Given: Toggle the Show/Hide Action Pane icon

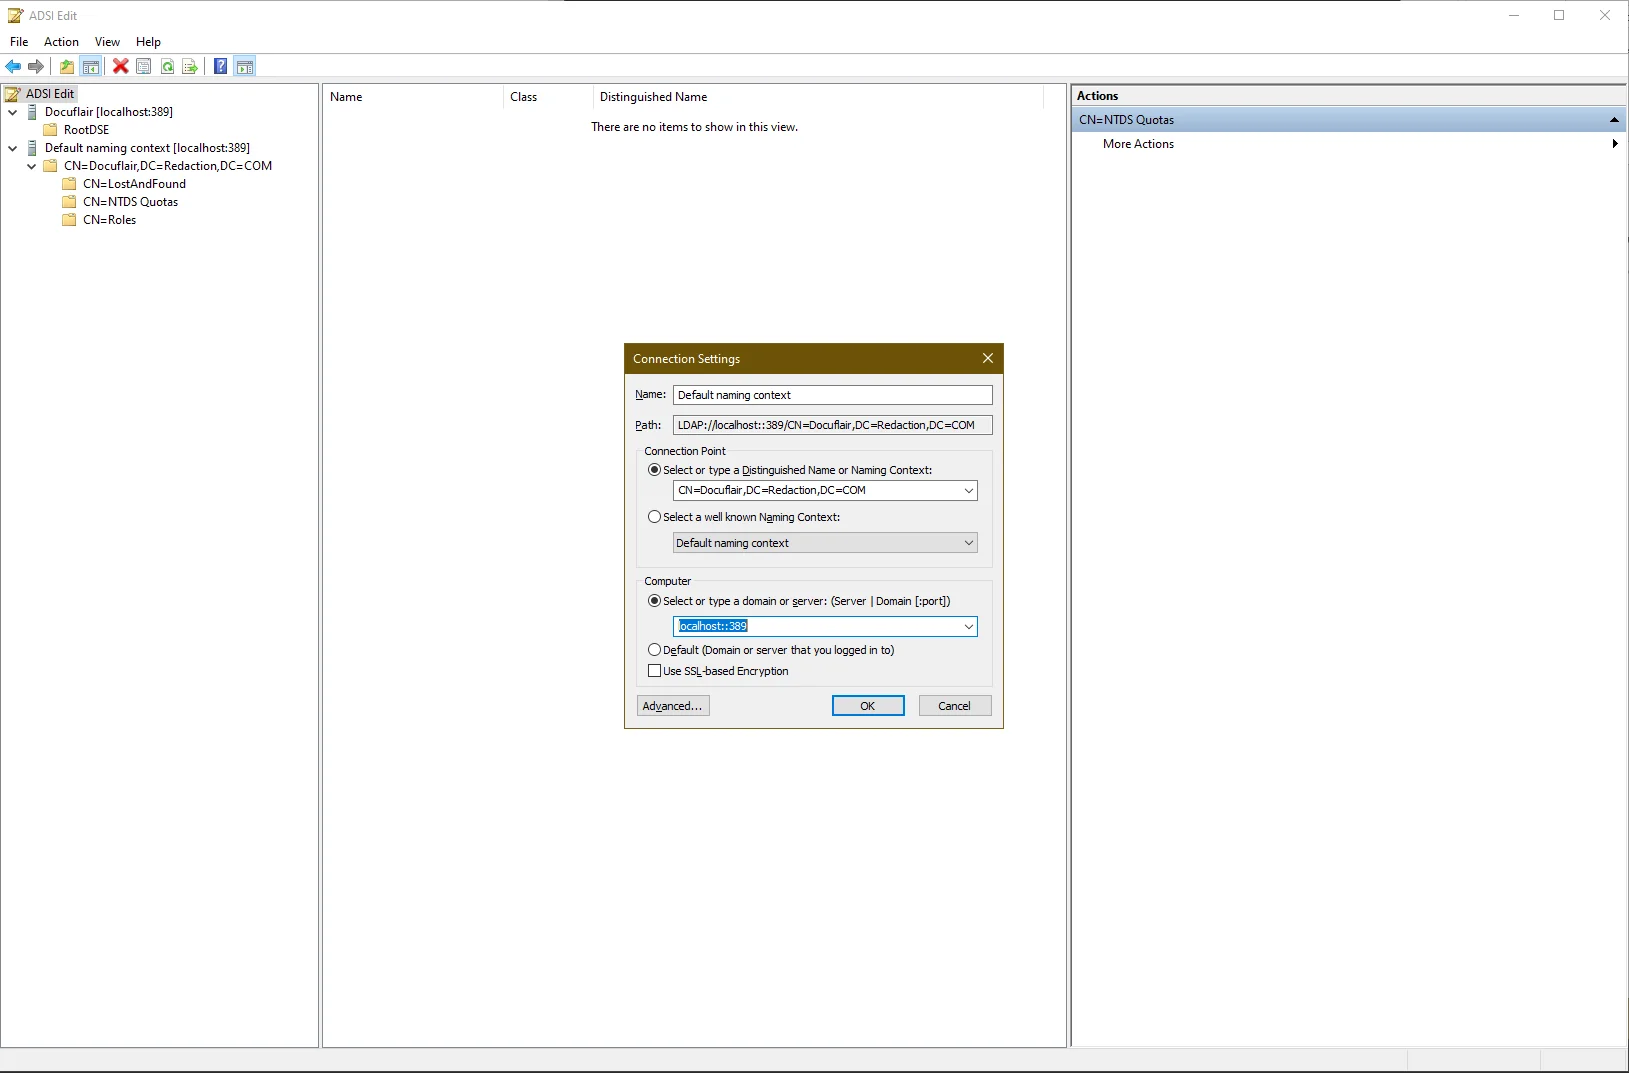Looking at the screenshot, I should [245, 67].
